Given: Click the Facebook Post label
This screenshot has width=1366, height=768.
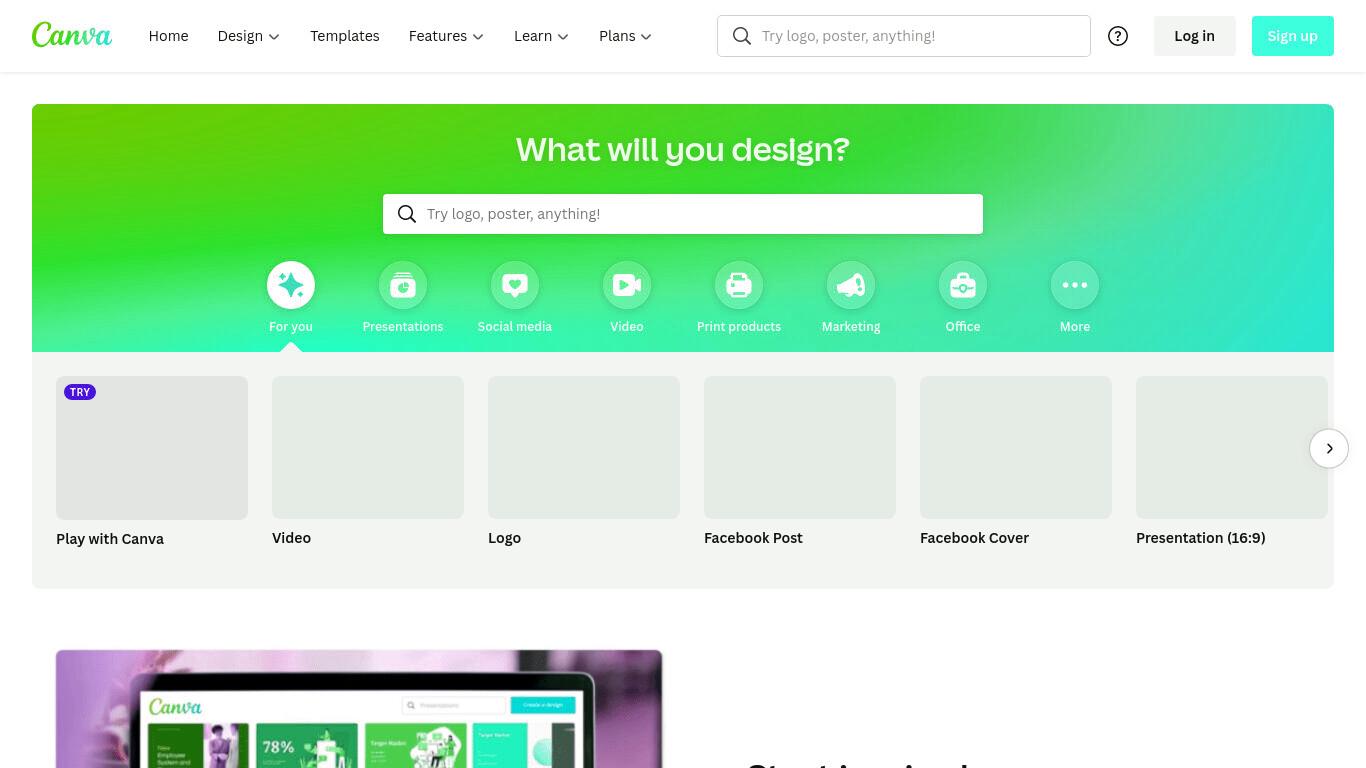Looking at the screenshot, I should (x=753, y=538).
